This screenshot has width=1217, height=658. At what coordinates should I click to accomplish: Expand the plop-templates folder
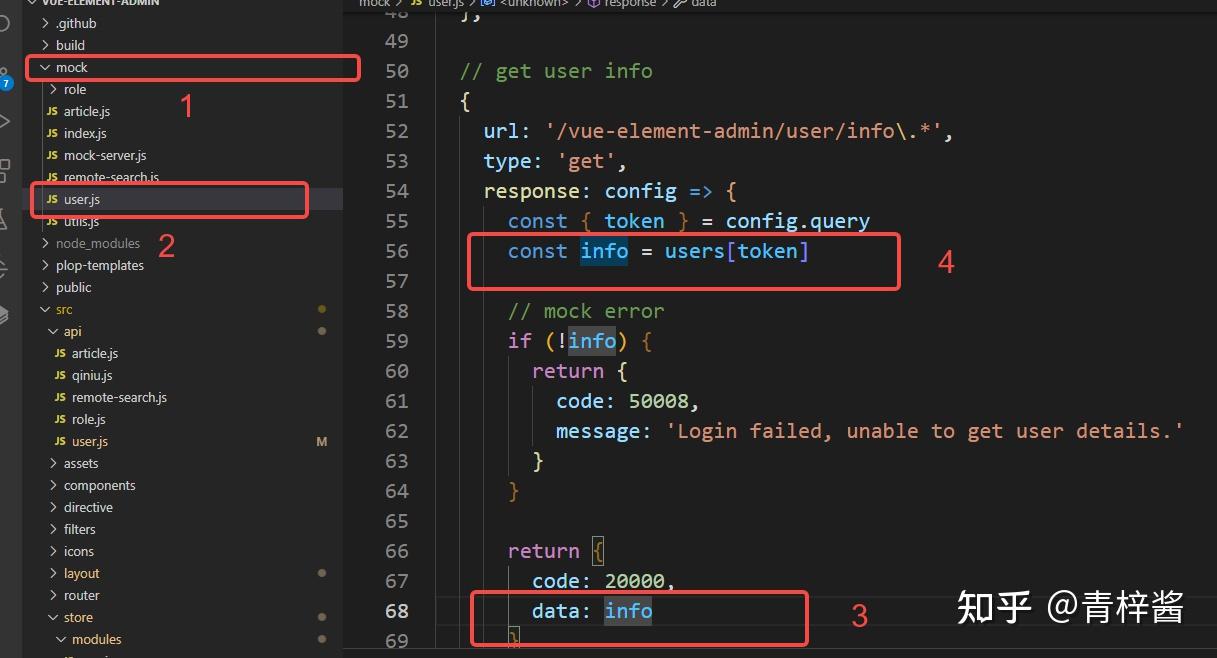(x=100, y=265)
